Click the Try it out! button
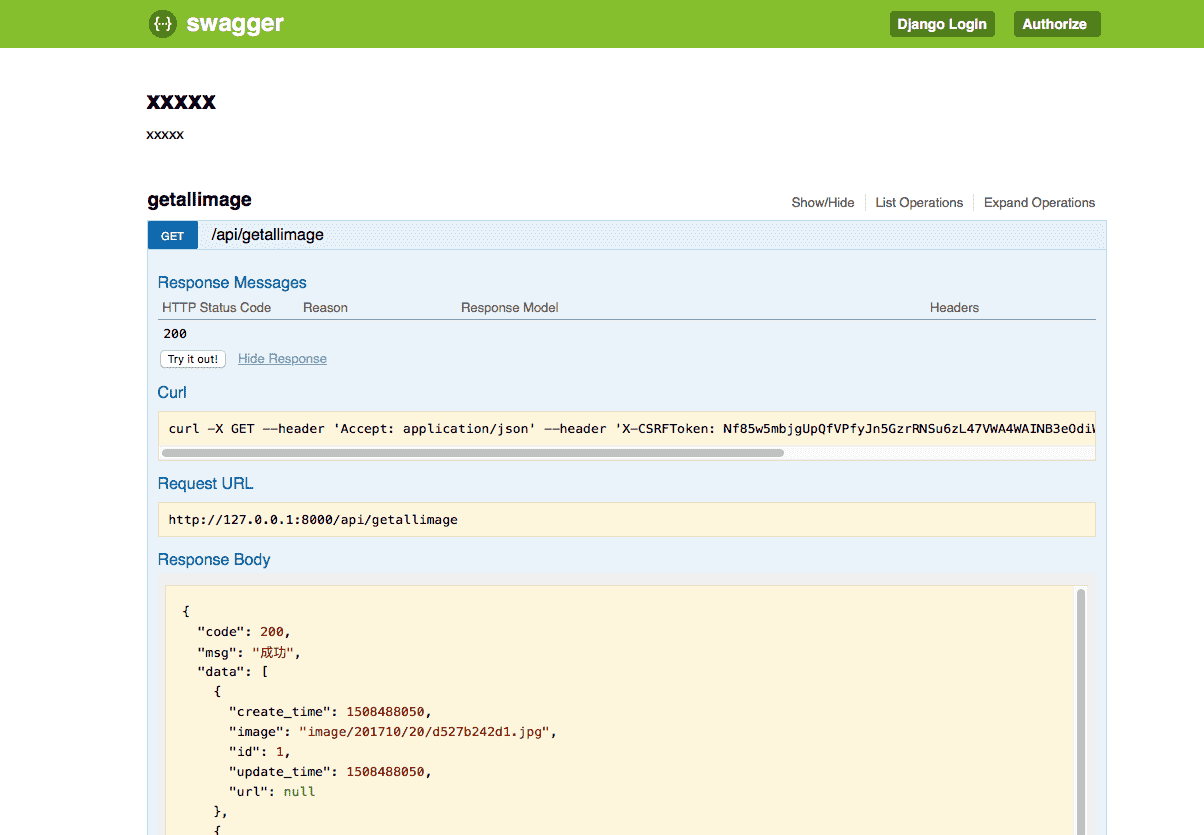Screen dimensions: 1204x835 click(x=193, y=359)
